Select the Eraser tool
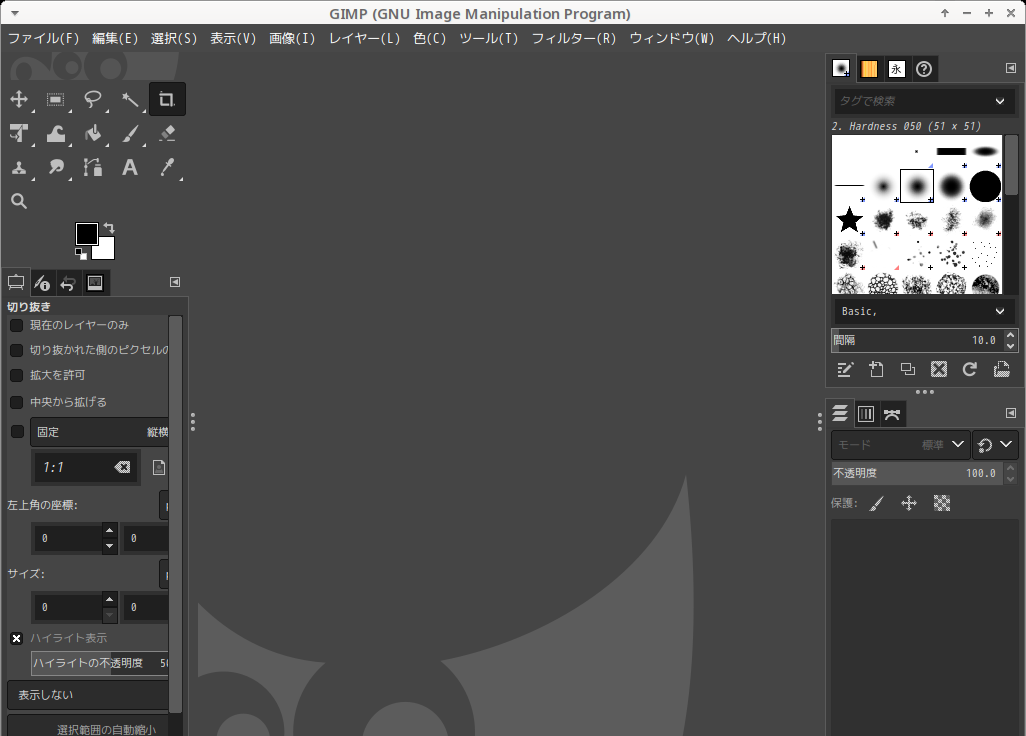This screenshot has width=1026, height=736. pyautogui.click(x=167, y=133)
